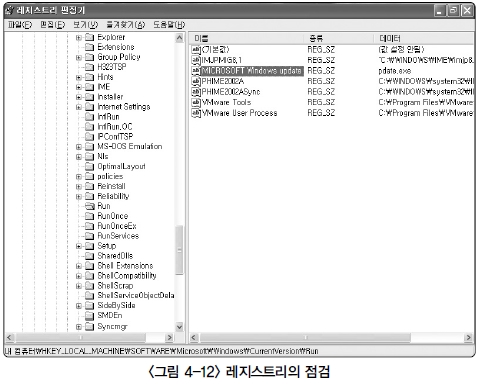This screenshot has width=477, height=386.
Task: Click the values pane scroll right arrow
Action: (468, 338)
